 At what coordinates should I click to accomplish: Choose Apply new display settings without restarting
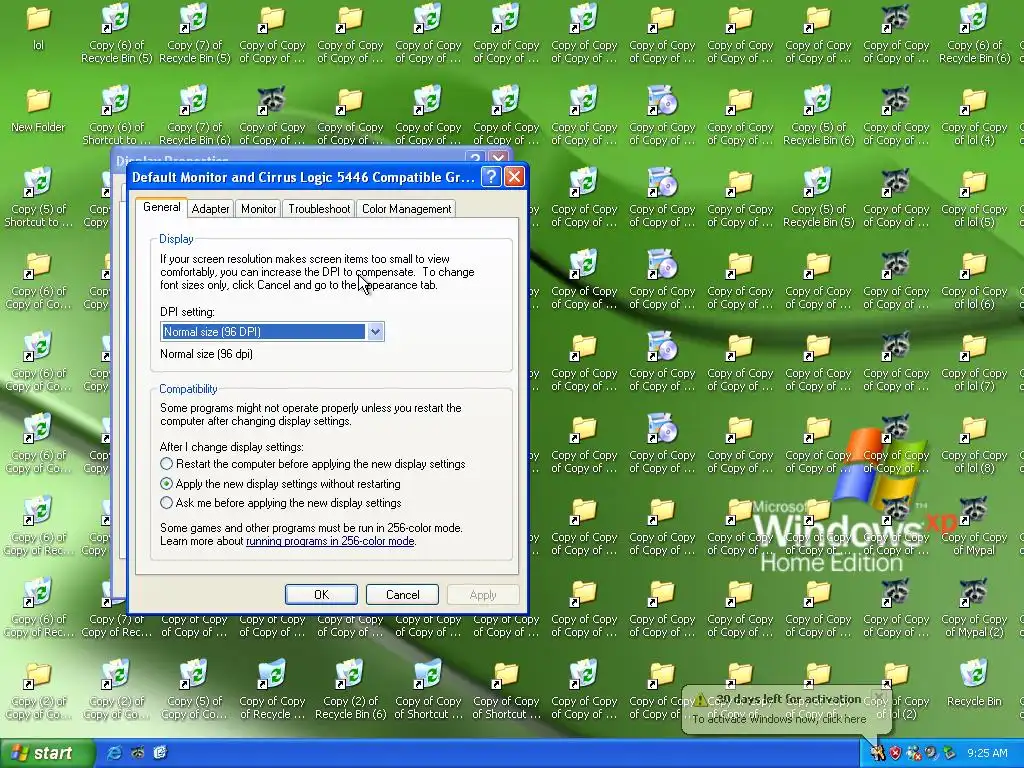click(x=280, y=484)
